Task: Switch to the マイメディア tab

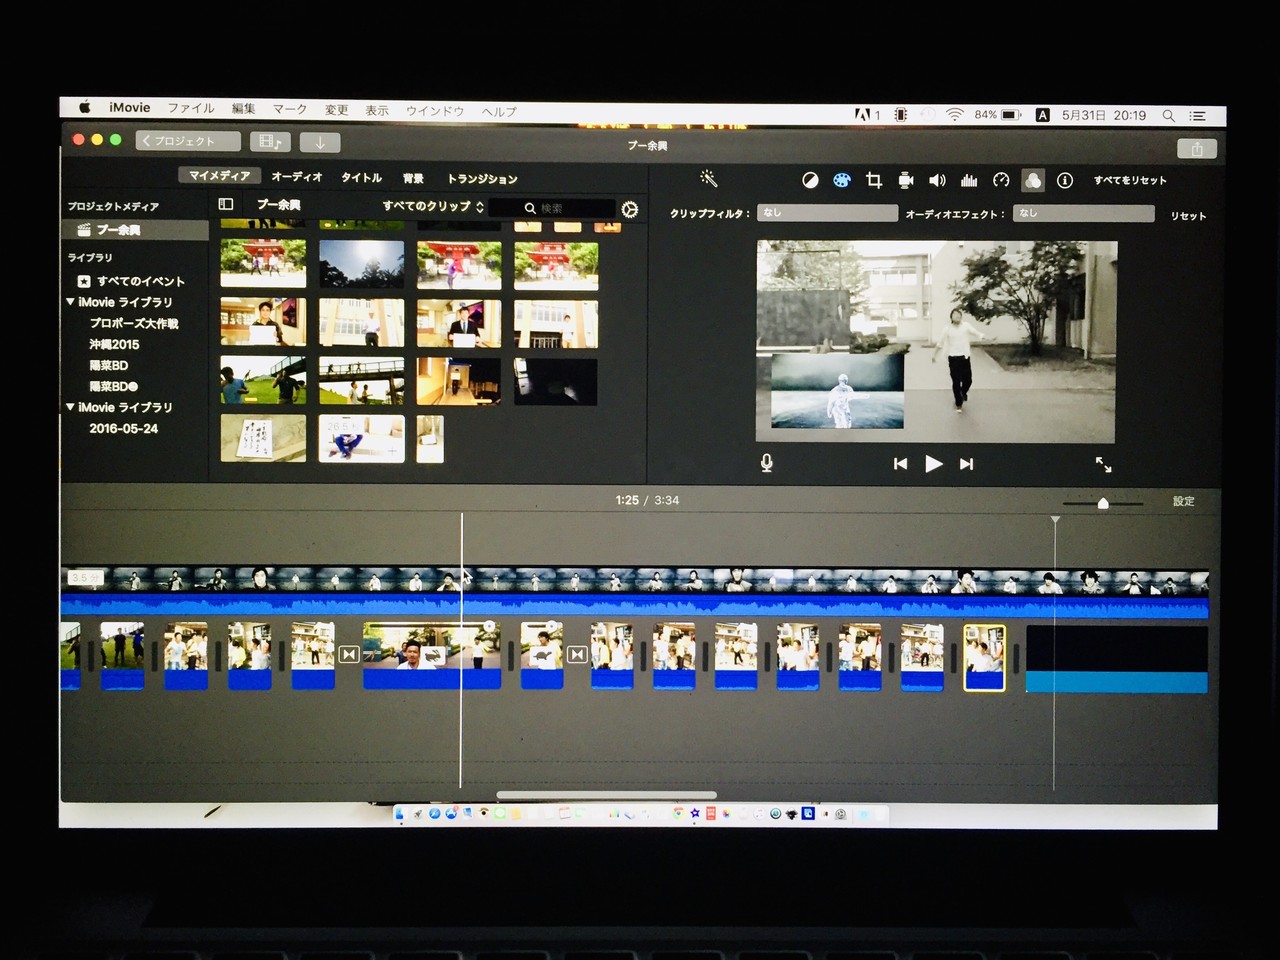Action: 220,175
